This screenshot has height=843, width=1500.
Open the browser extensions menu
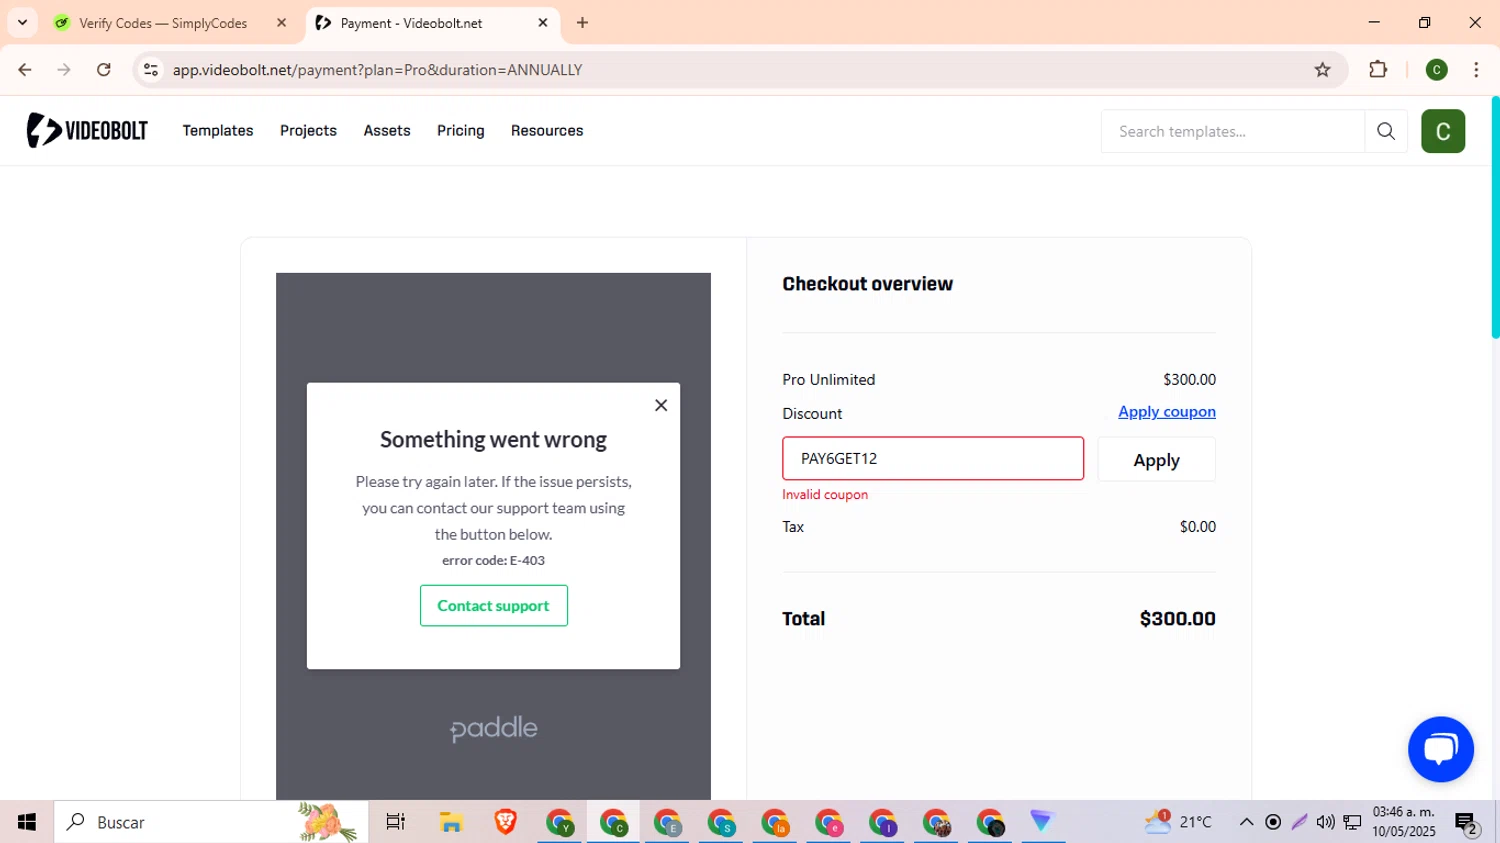(1378, 70)
